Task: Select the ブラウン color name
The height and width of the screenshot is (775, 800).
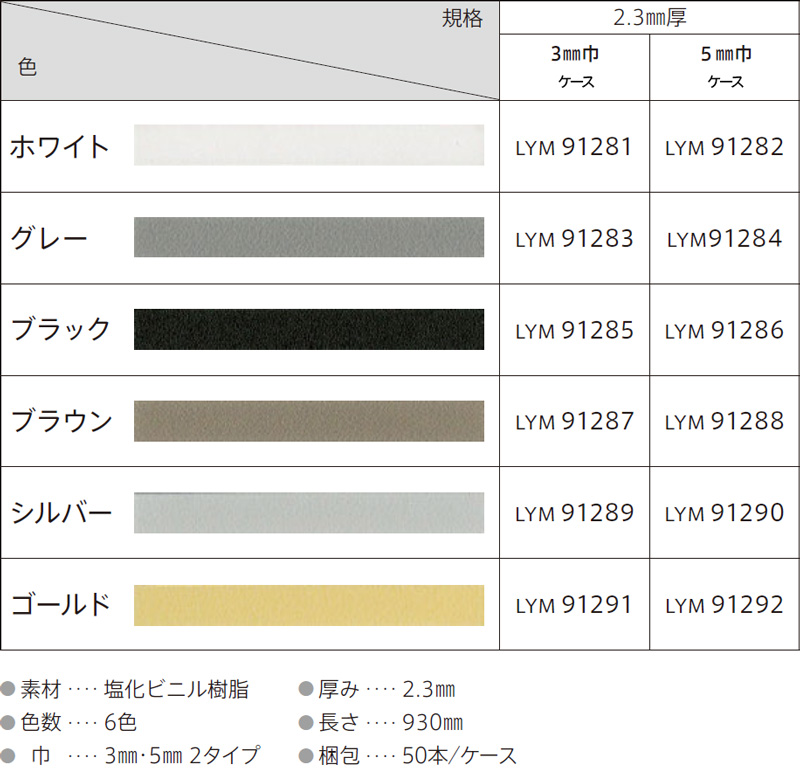Action: [62, 421]
